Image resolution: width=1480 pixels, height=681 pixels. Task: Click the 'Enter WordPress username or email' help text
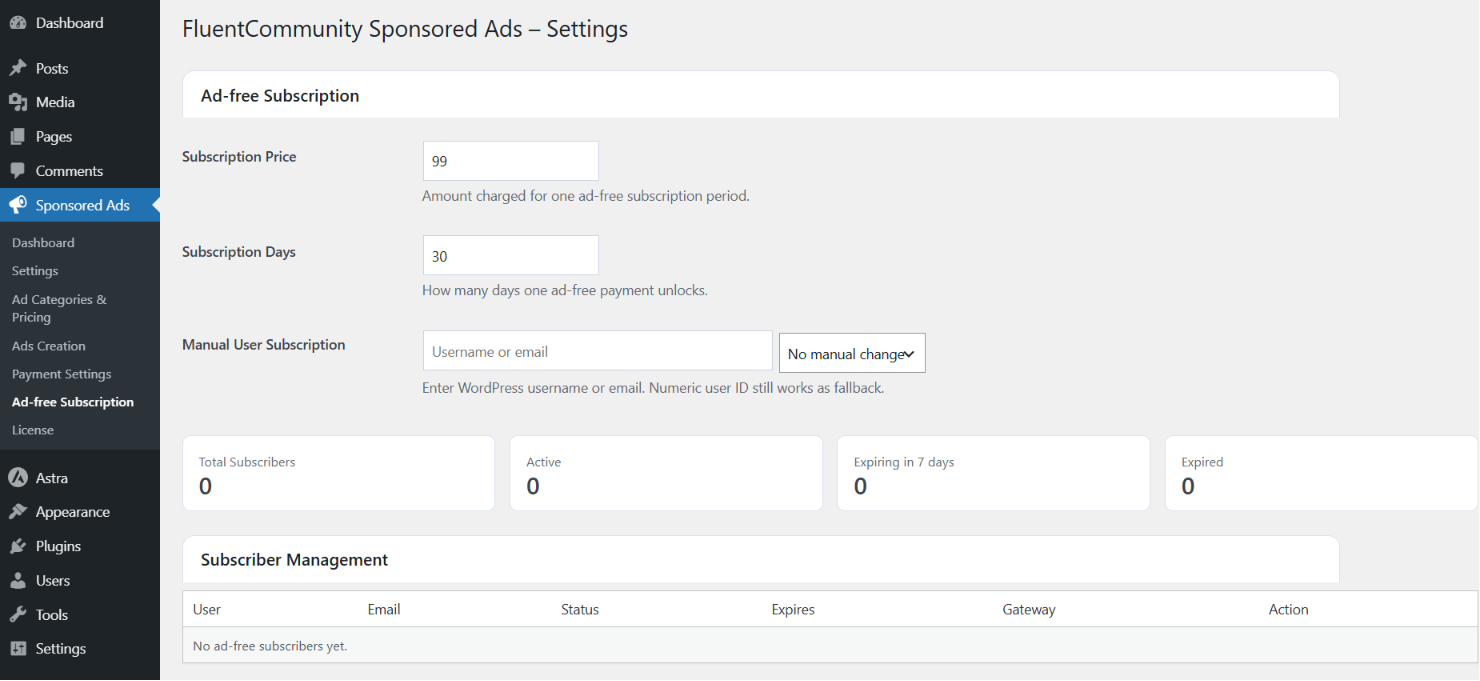point(653,388)
